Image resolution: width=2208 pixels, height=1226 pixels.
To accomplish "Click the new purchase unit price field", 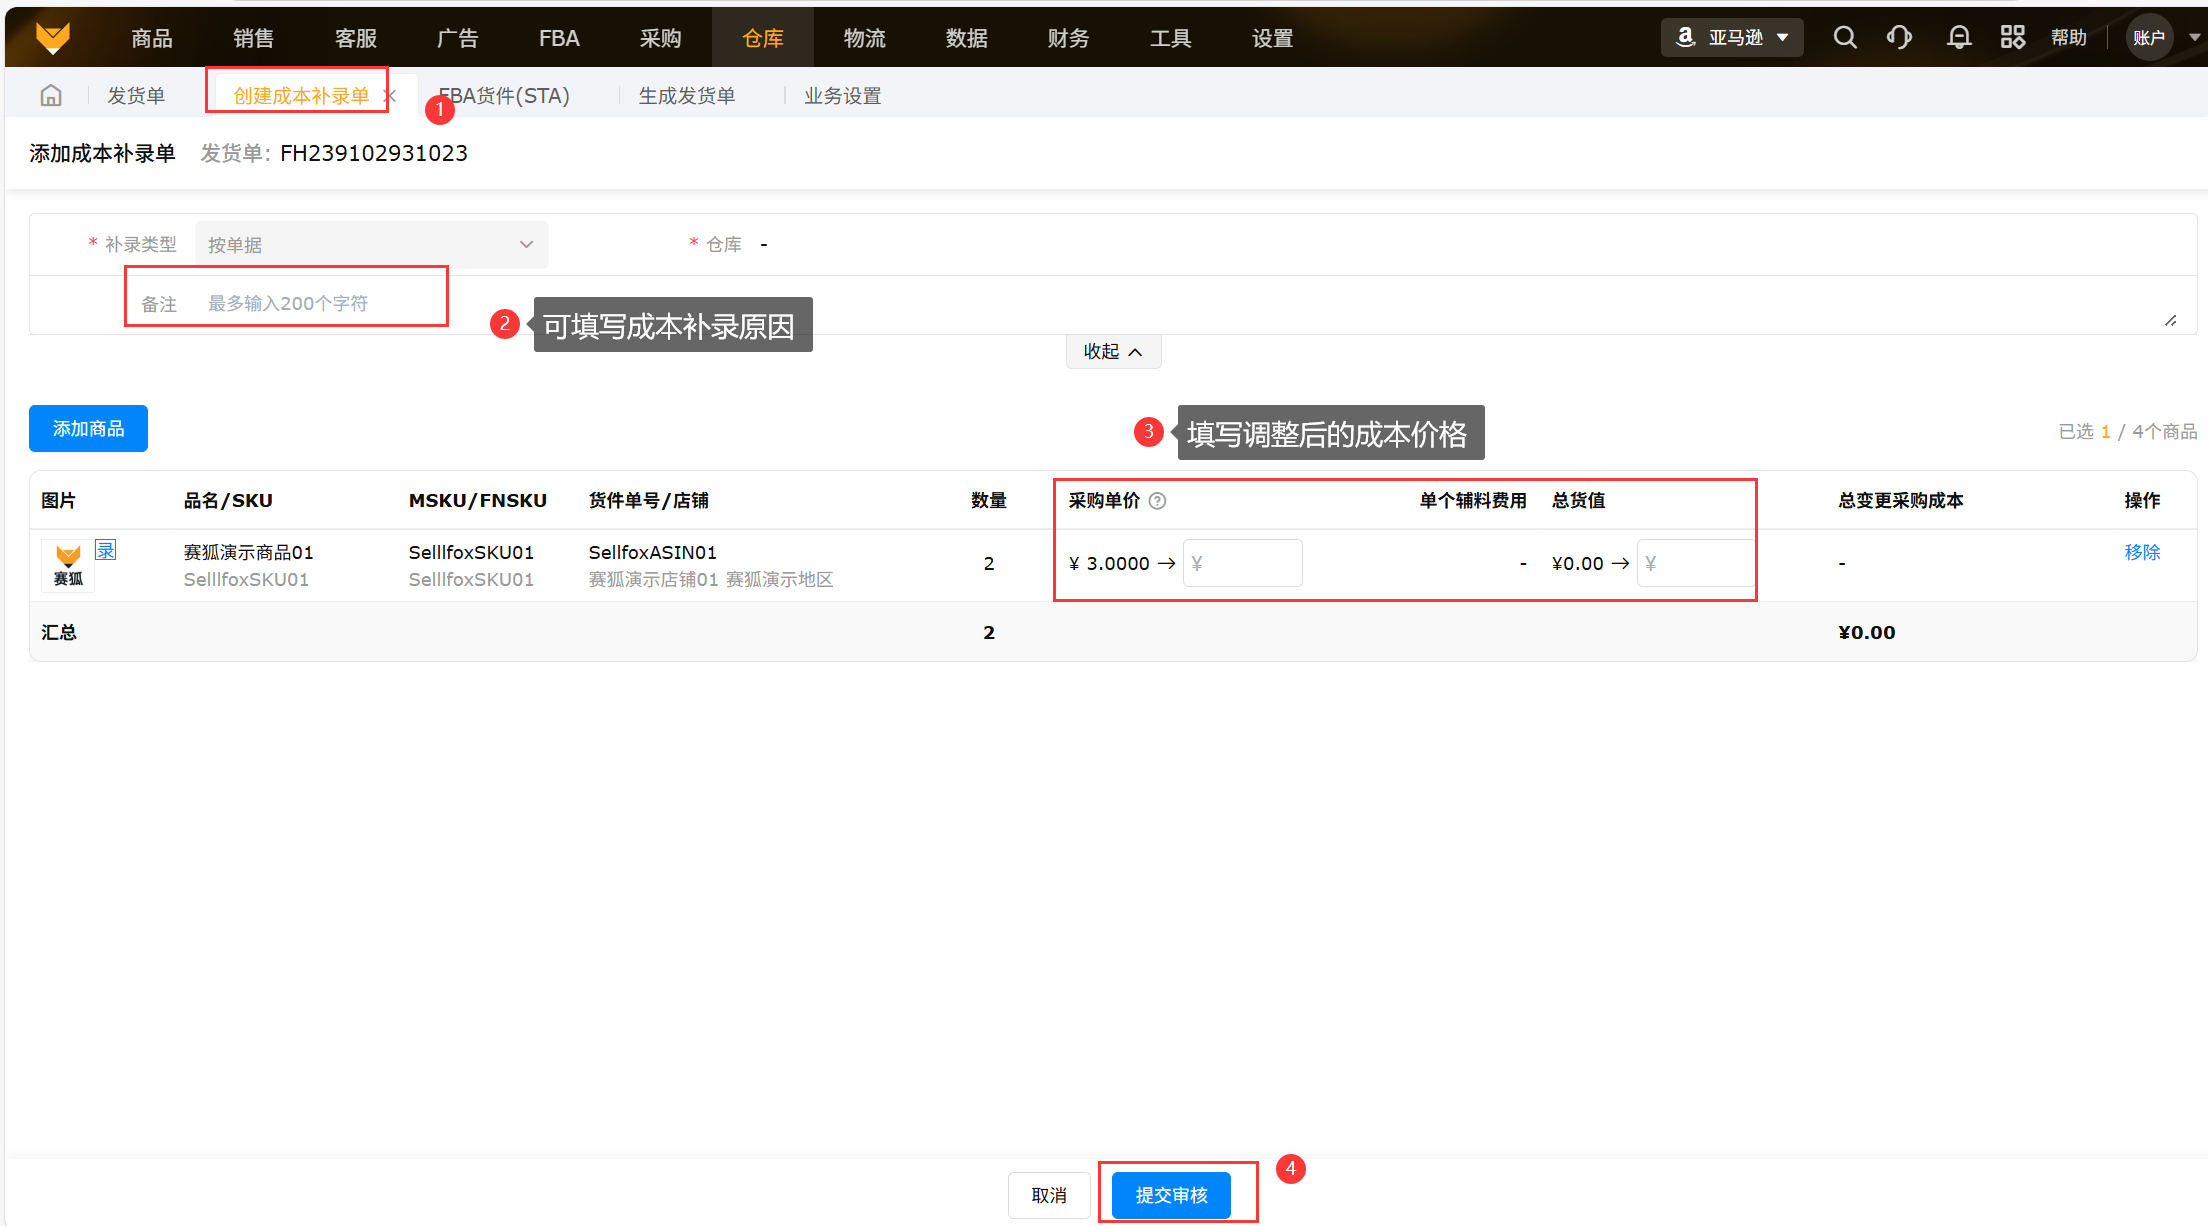I will (x=1243, y=563).
